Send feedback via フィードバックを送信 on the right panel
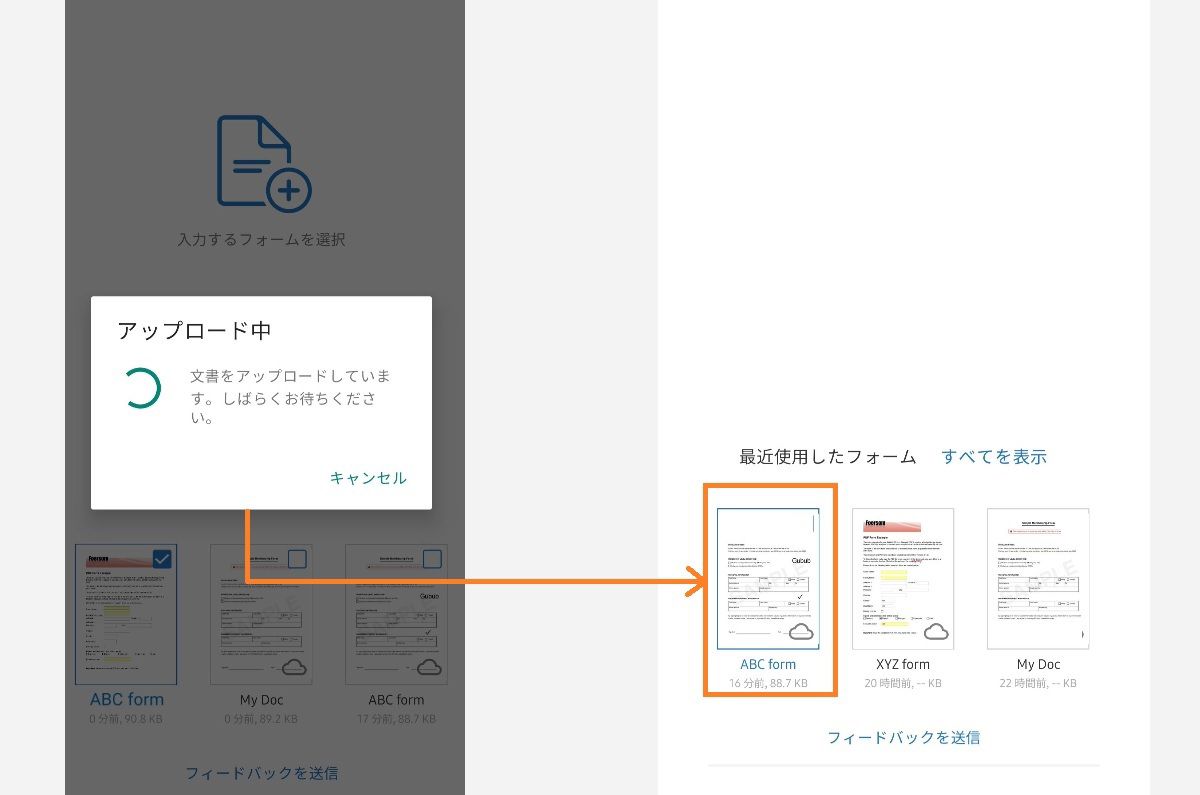1200x795 pixels. pyautogui.click(x=903, y=737)
